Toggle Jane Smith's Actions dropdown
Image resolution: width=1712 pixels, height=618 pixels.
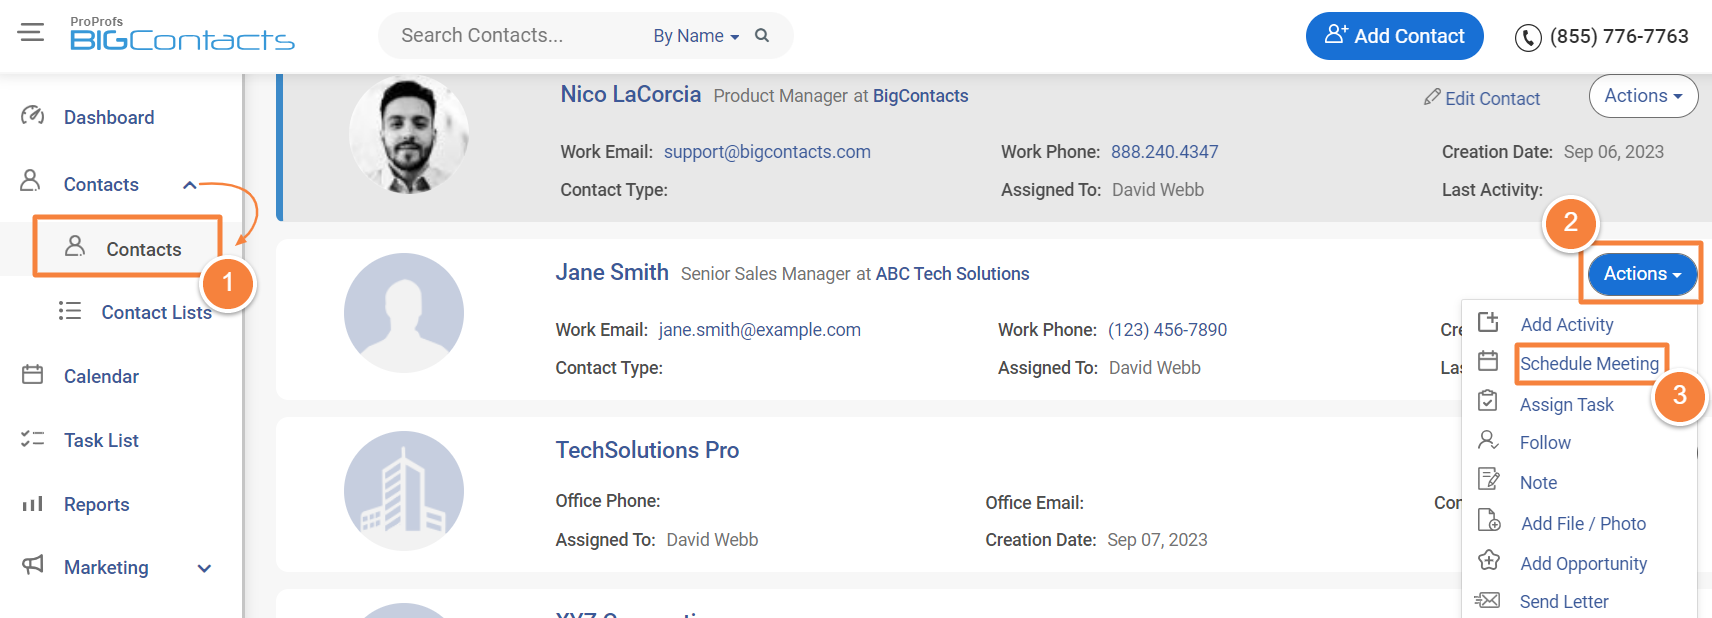(1642, 273)
